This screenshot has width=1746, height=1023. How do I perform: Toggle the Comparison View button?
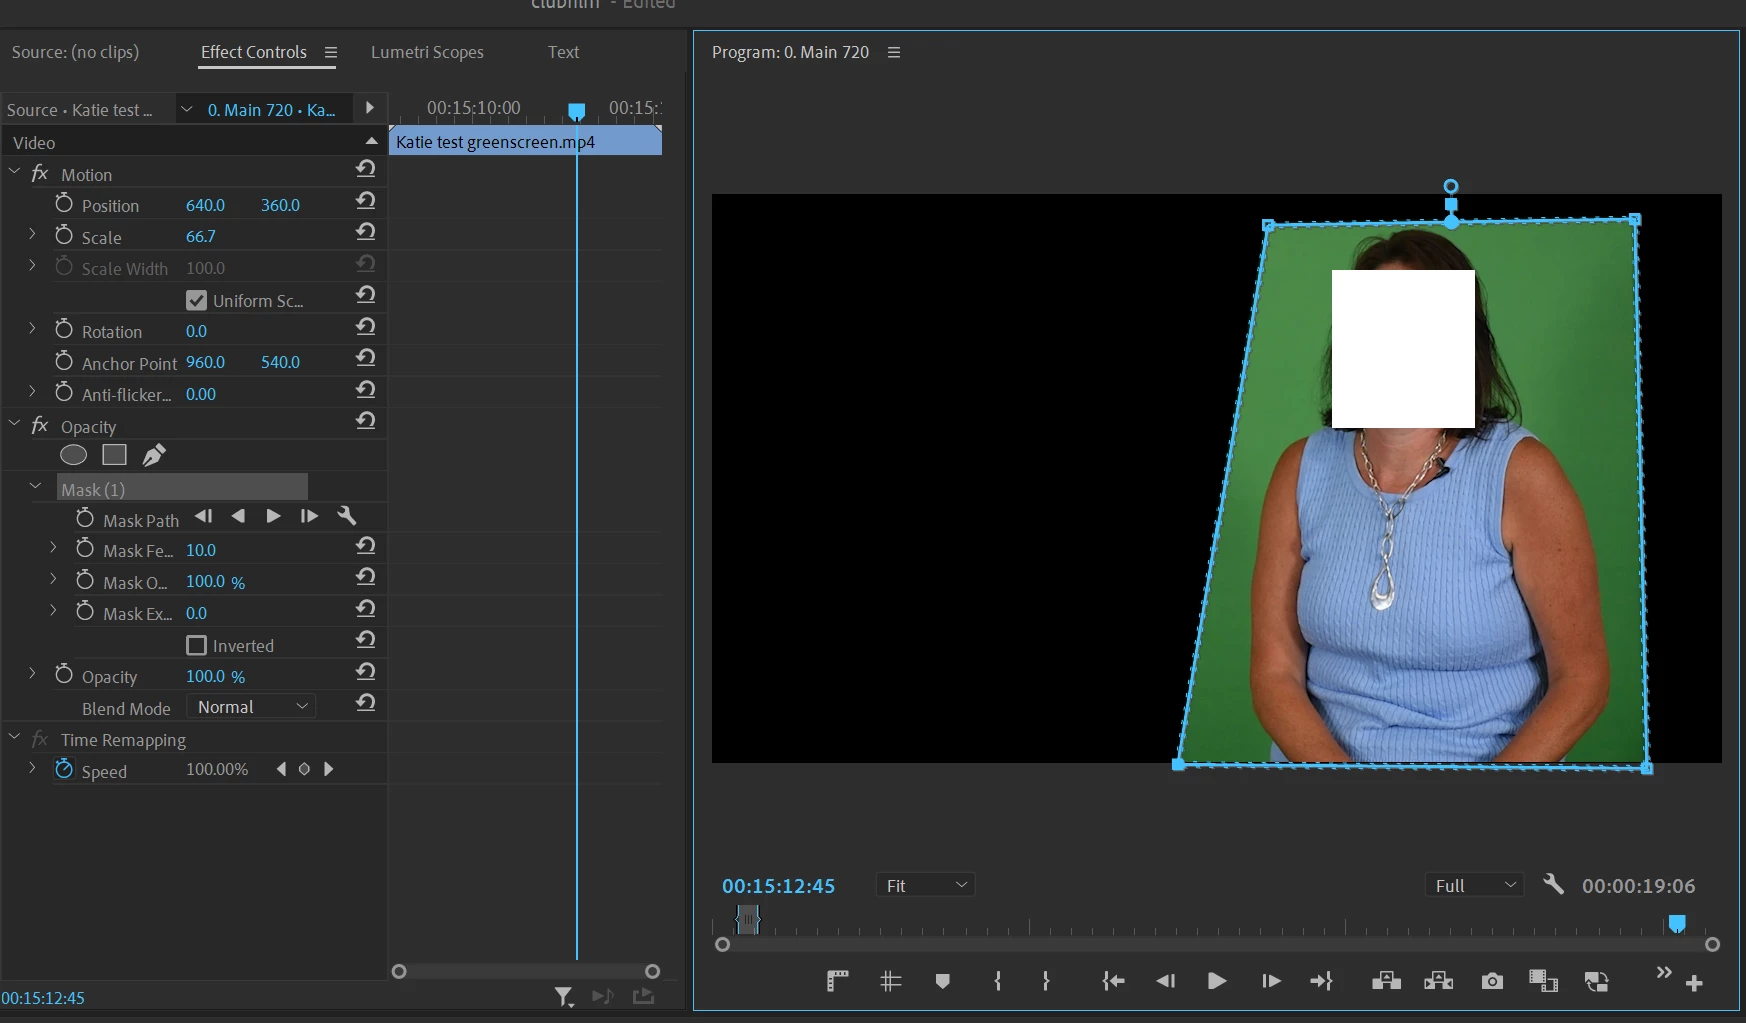click(1543, 981)
